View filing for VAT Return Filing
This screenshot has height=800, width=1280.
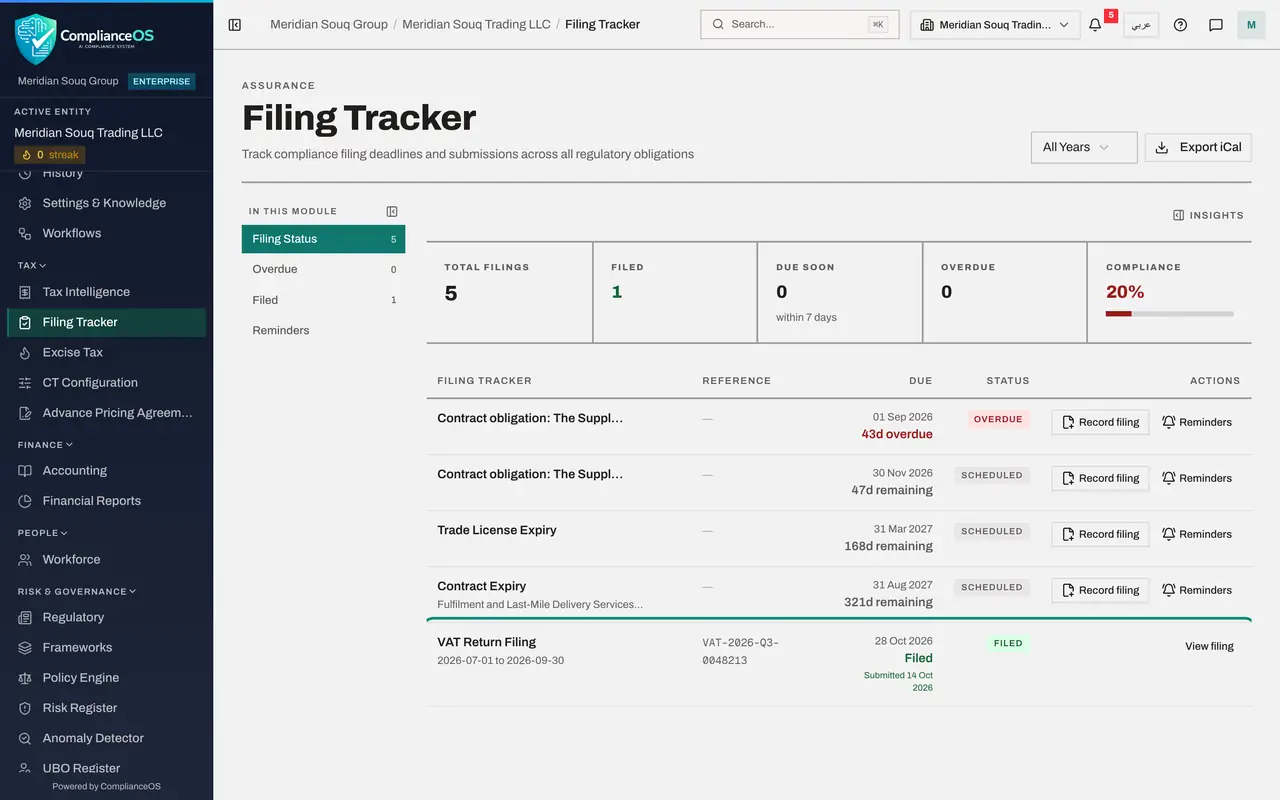(1209, 646)
